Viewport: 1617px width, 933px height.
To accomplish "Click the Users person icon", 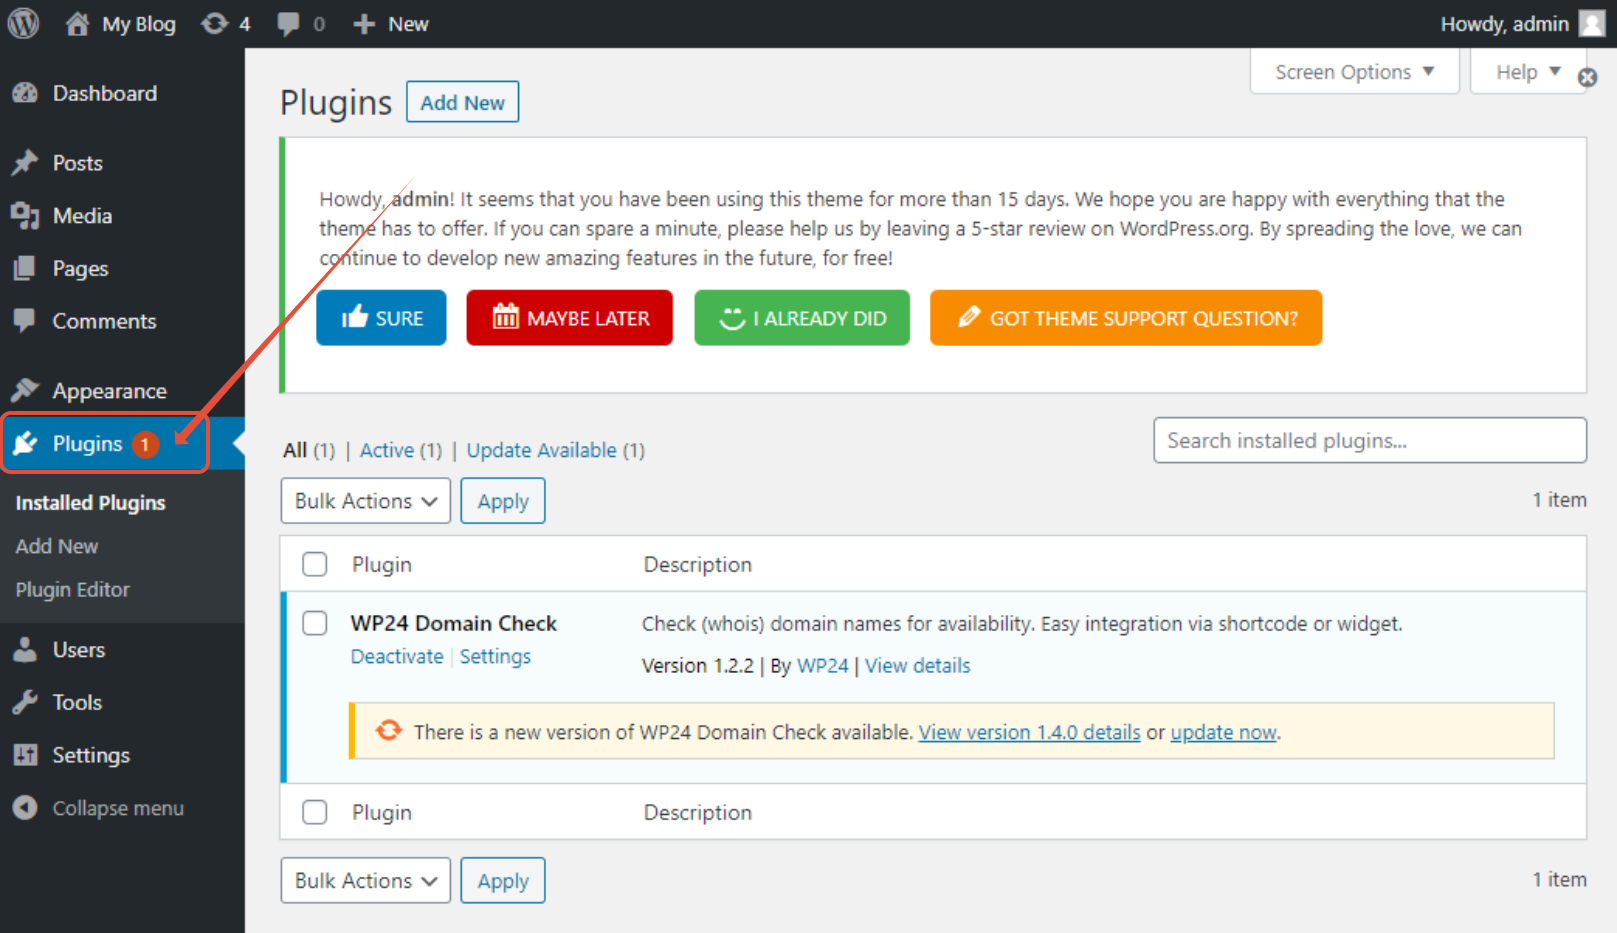I will pos(25,650).
